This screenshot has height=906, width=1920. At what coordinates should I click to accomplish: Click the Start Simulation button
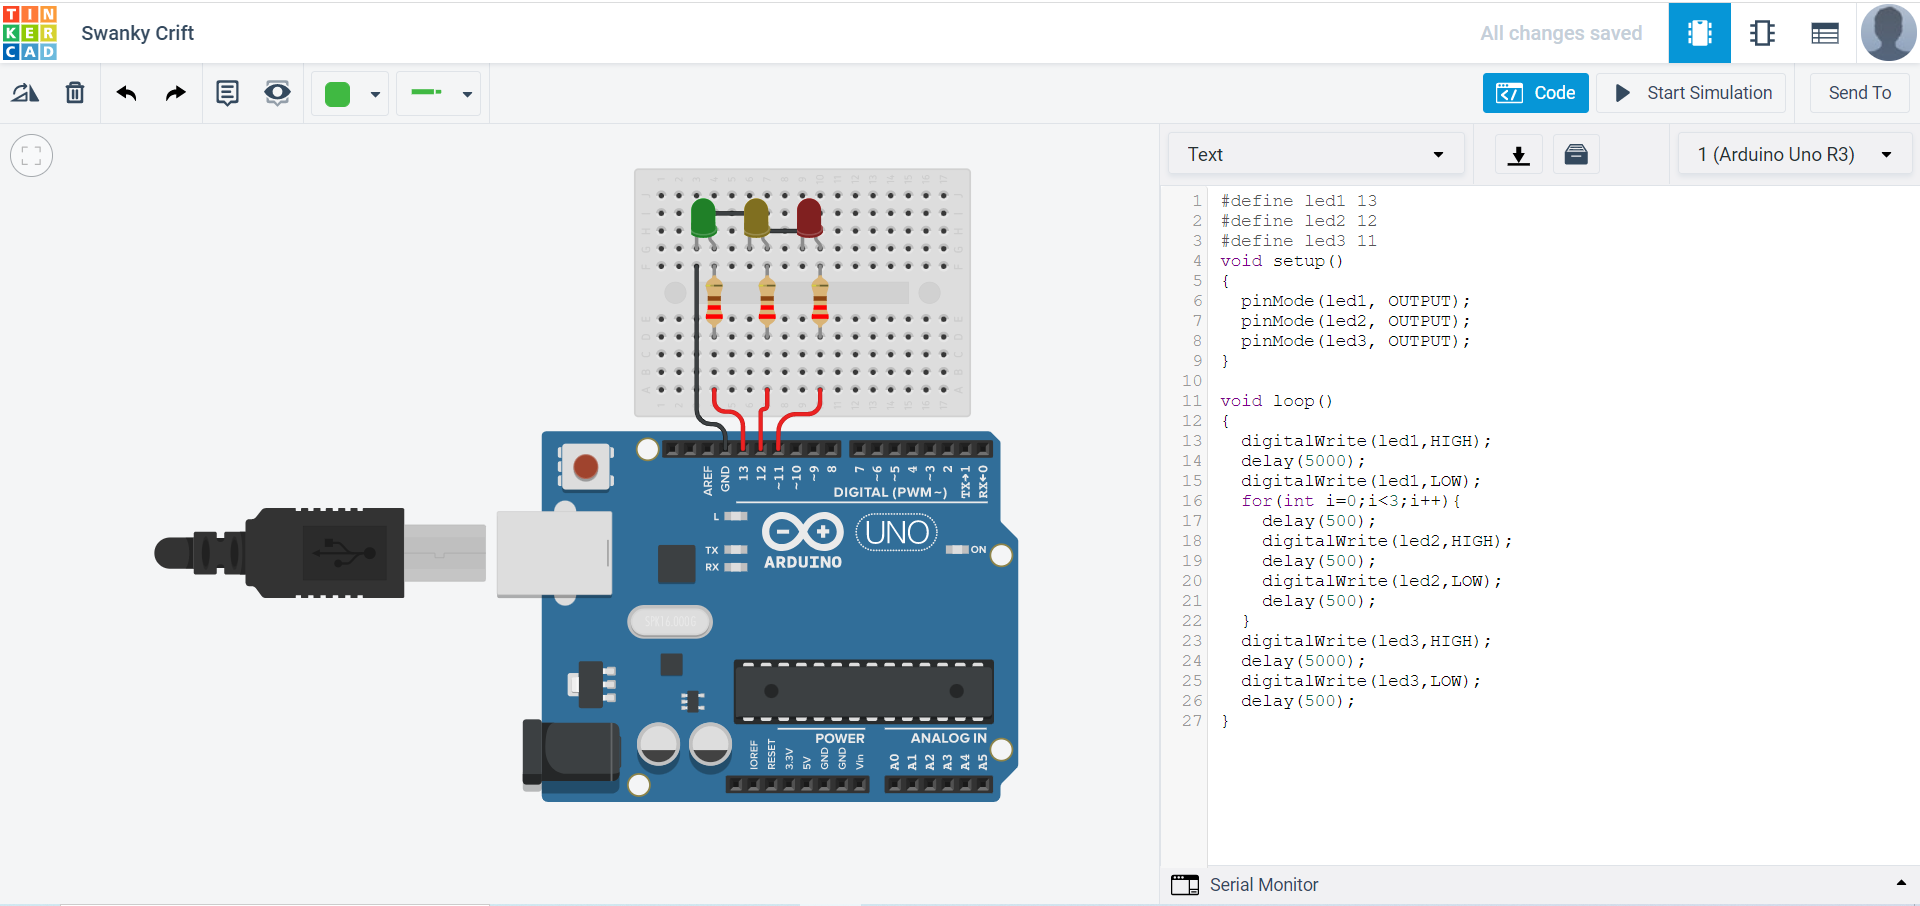[1690, 92]
